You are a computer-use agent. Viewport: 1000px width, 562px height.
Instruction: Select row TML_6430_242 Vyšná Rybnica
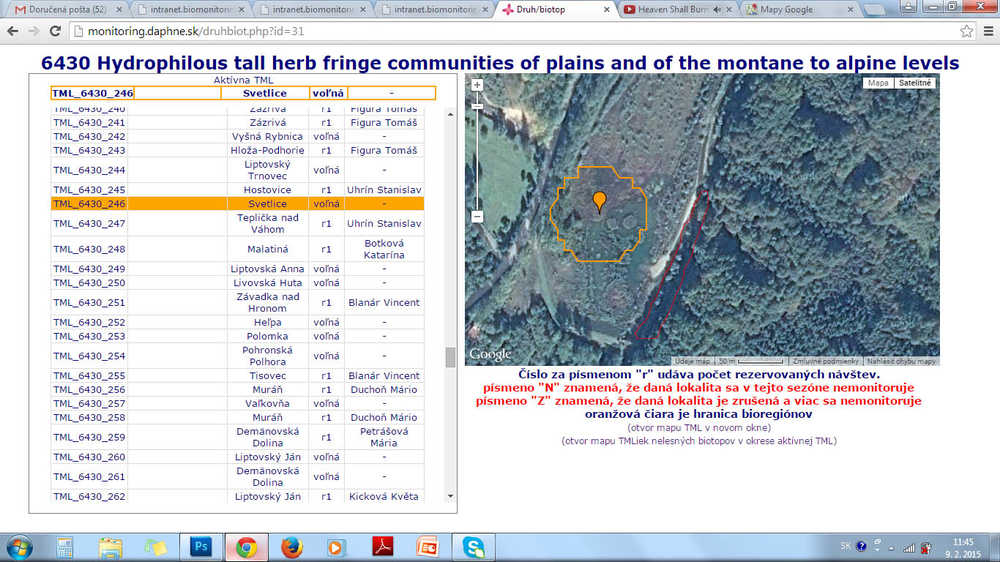tap(237, 137)
